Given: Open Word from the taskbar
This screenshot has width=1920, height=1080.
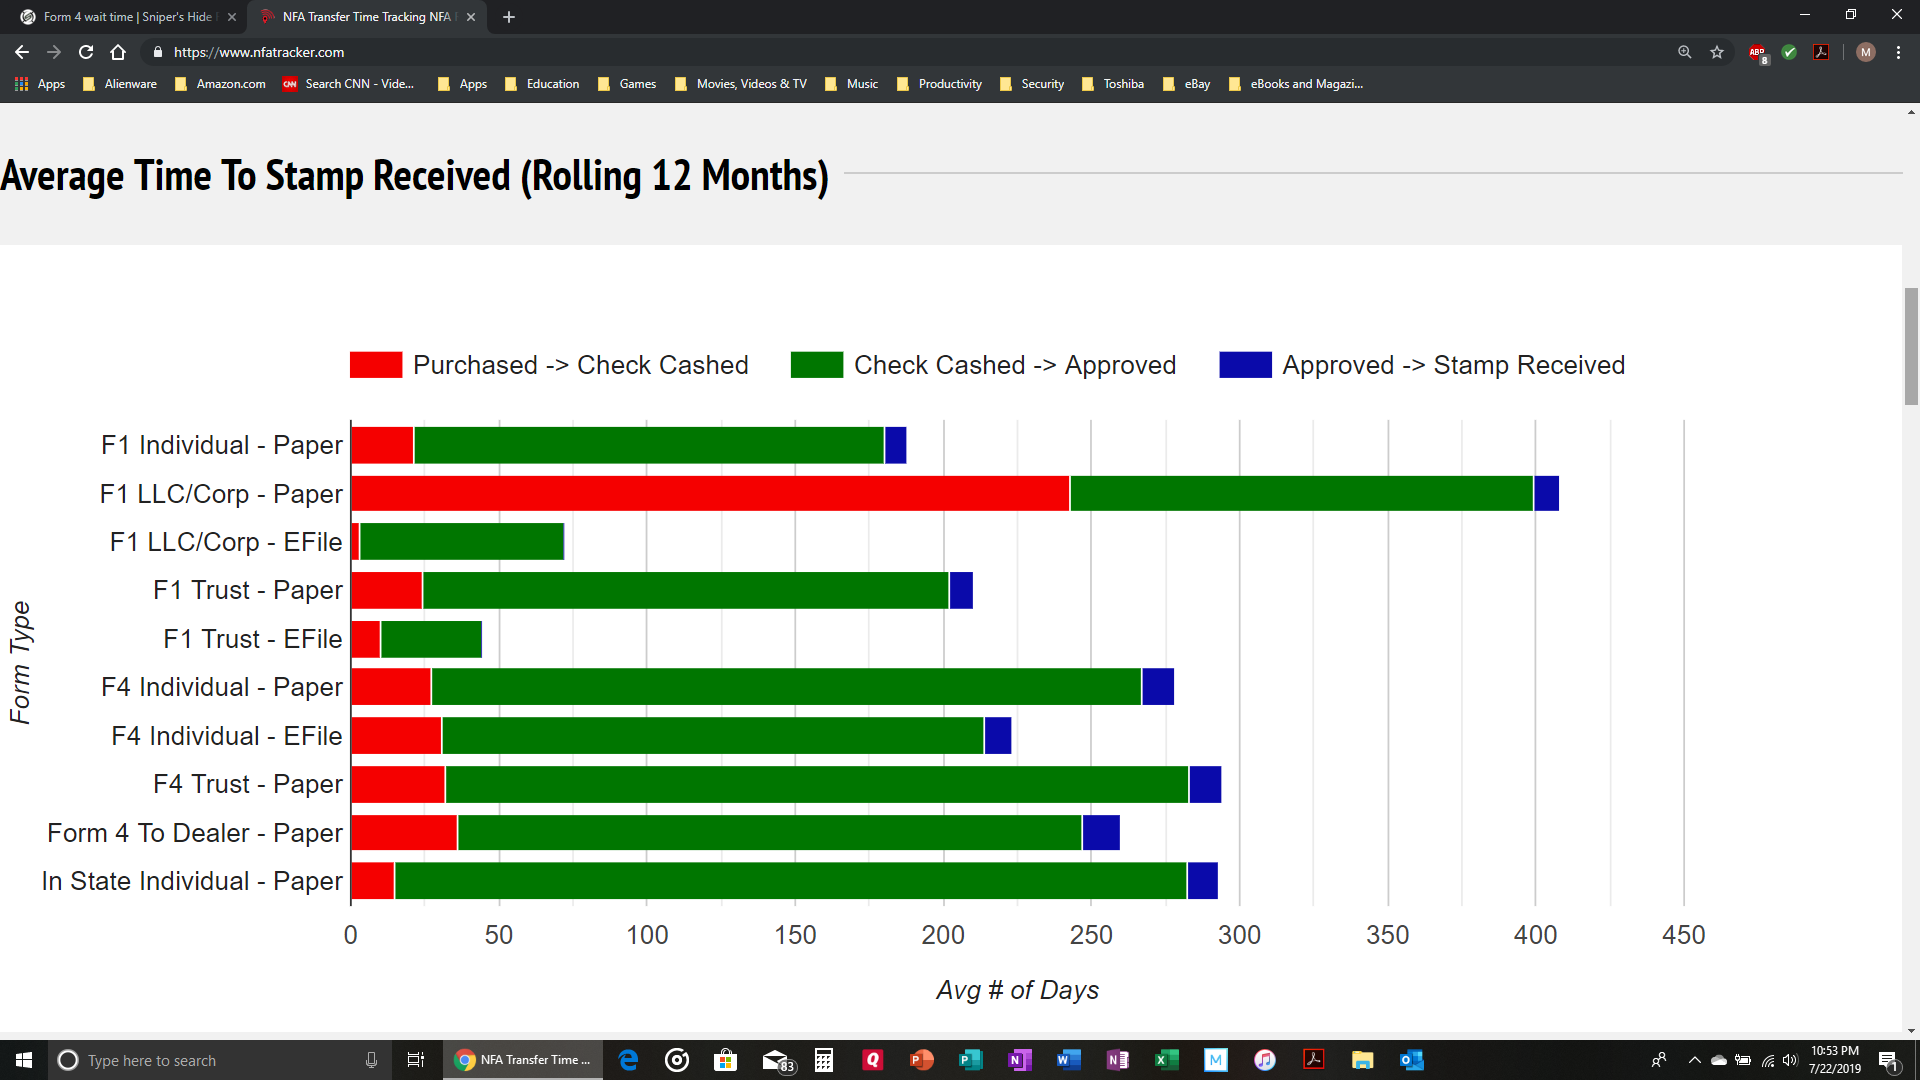Looking at the screenshot, I should pos(1068,1060).
